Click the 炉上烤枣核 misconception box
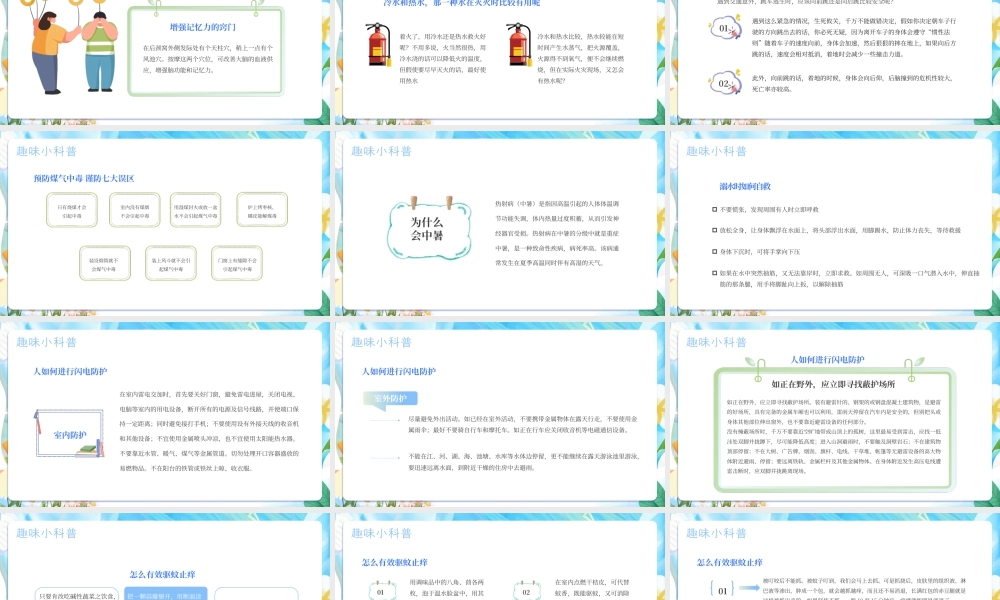1000x600 pixels. [262, 210]
